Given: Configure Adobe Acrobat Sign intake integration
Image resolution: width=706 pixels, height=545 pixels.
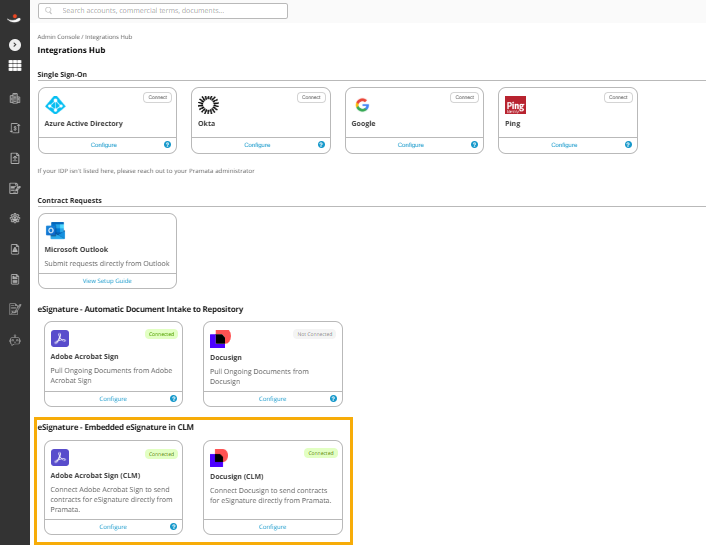Looking at the screenshot, I should (x=113, y=399).
